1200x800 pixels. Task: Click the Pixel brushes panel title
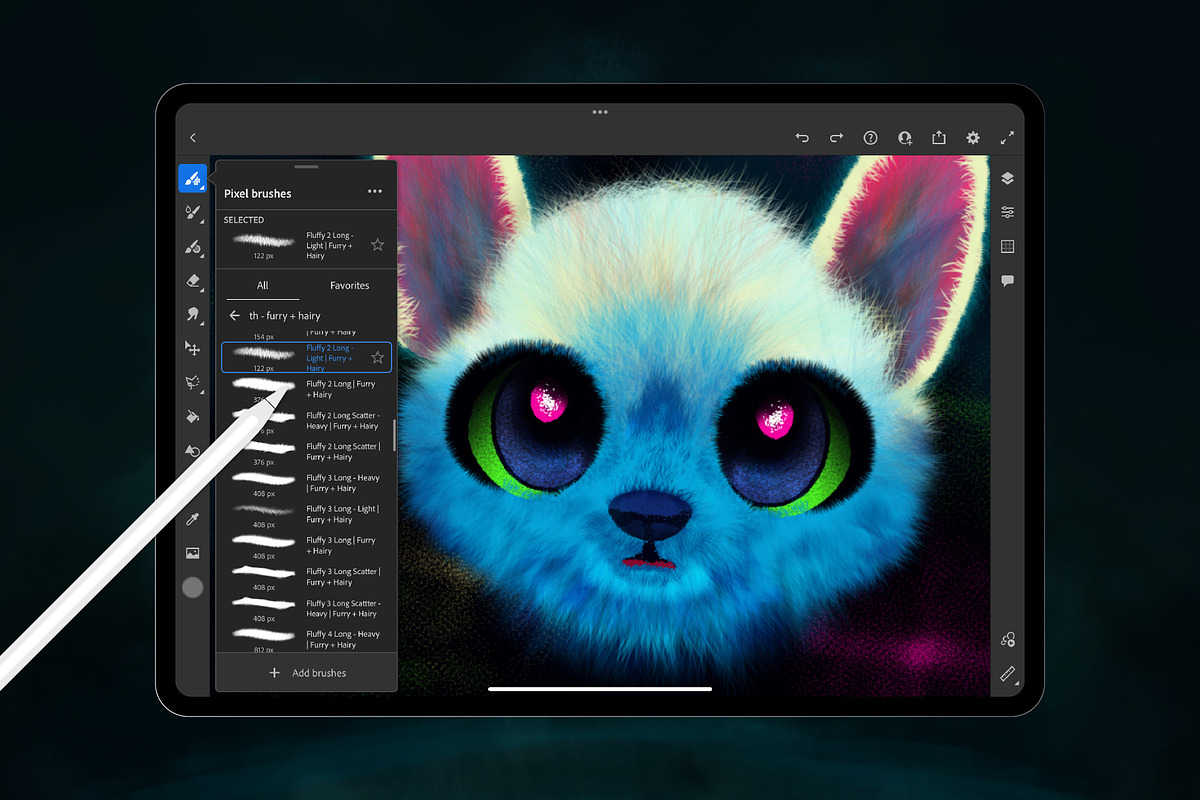258,194
